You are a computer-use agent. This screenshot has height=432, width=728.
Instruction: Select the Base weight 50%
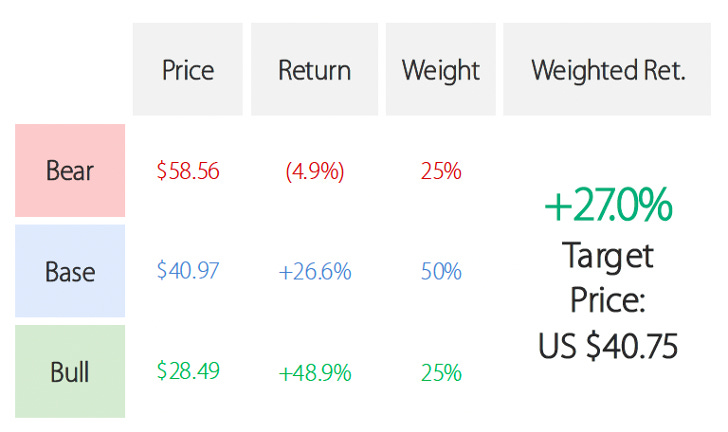[x=441, y=271]
